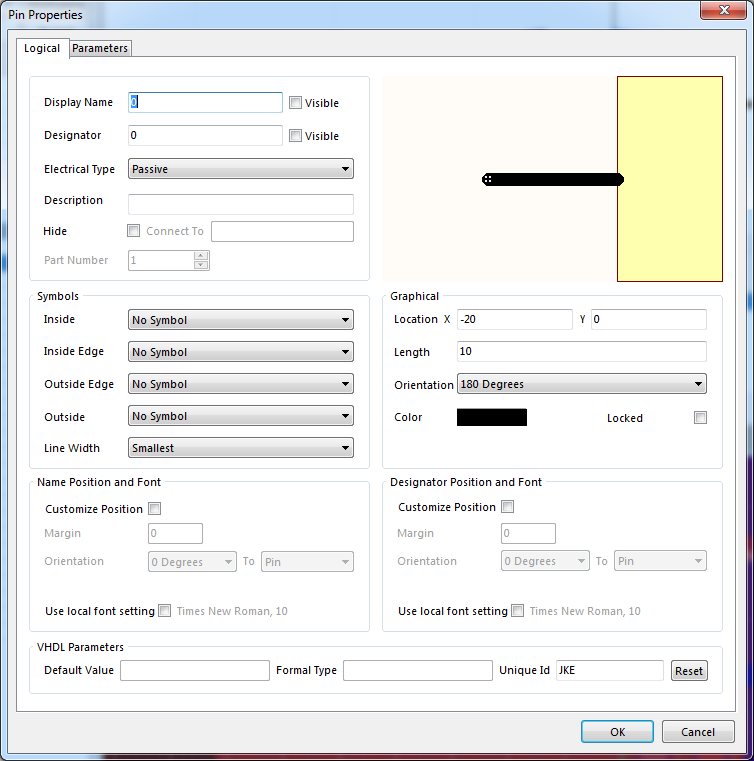Enable Use local font setting for Designator
754x761 pixels.
click(x=518, y=611)
